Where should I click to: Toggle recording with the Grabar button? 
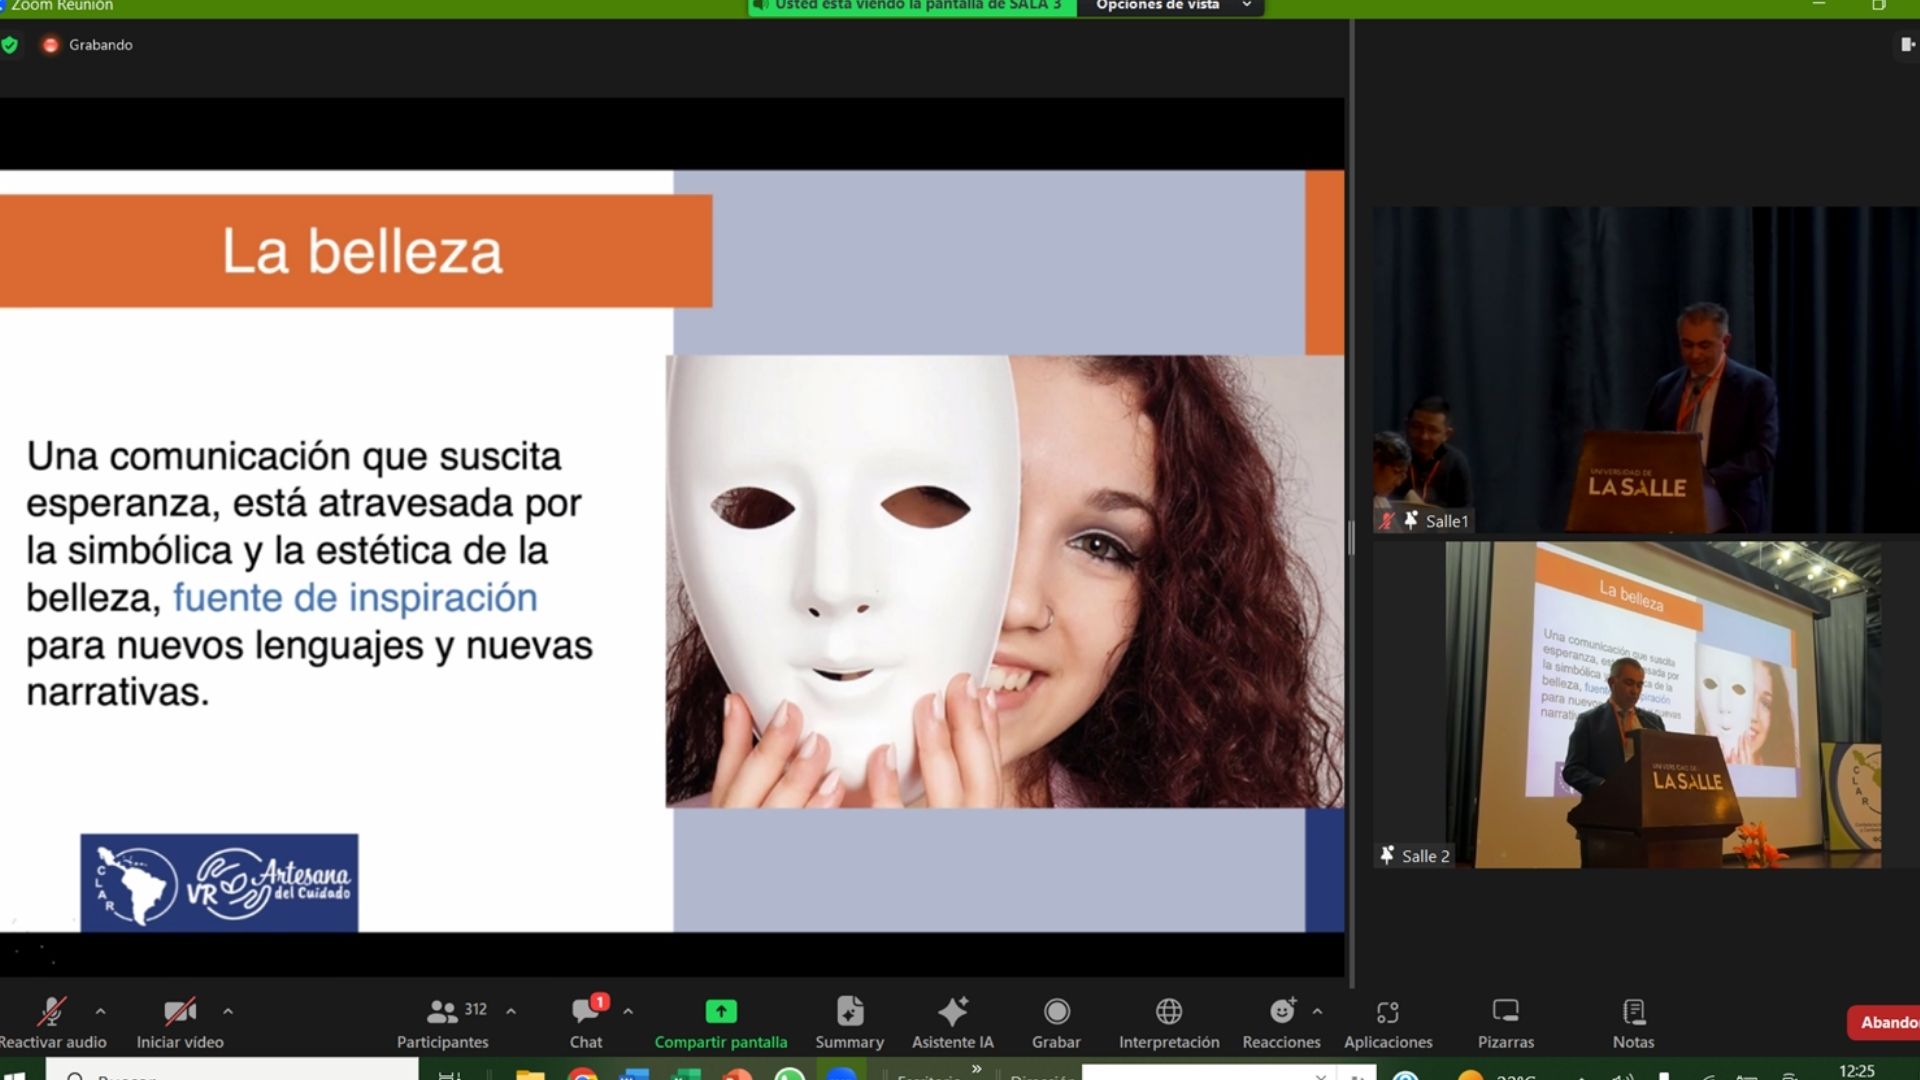[1056, 1012]
